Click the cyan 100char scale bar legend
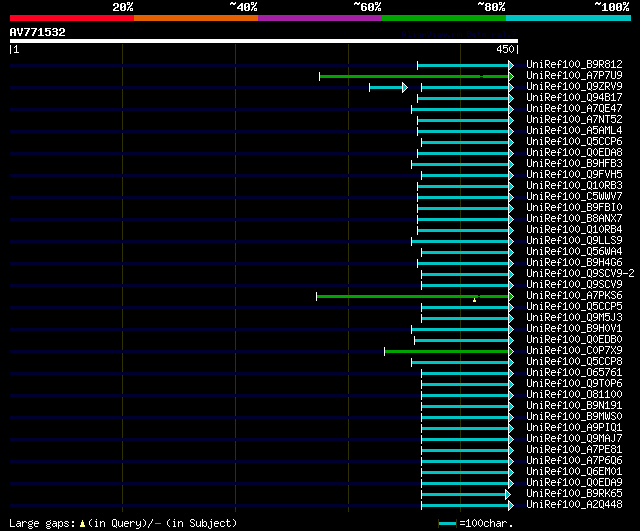 (447, 523)
